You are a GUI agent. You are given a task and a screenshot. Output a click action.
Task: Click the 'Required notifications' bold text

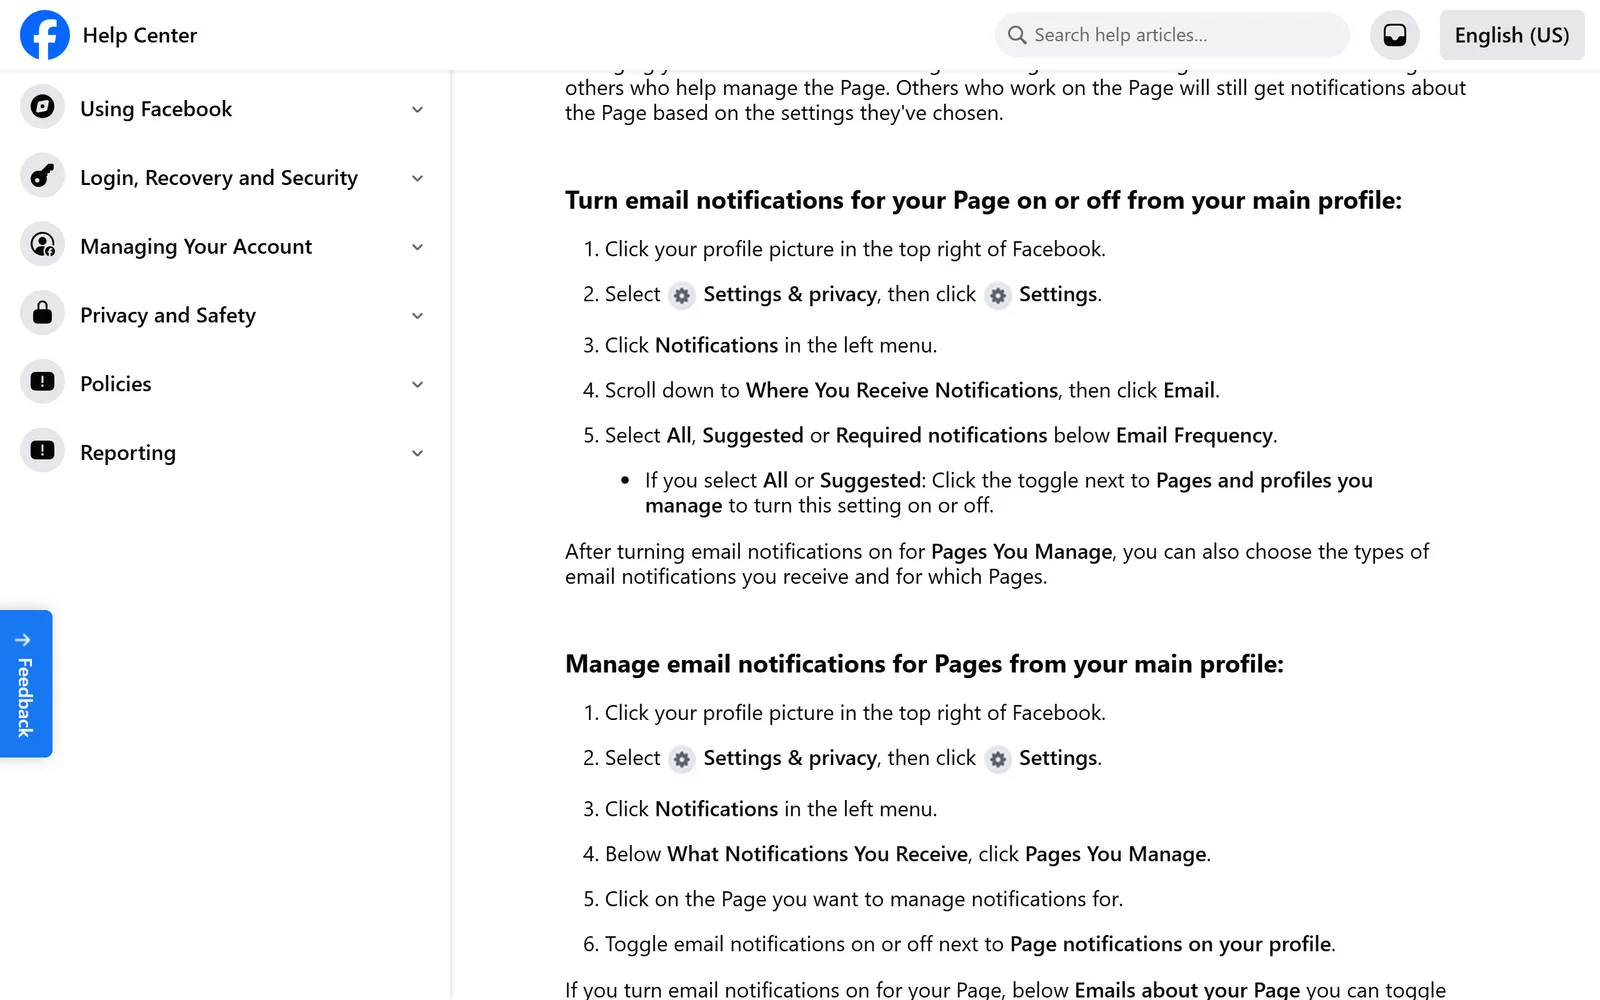click(x=941, y=435)
